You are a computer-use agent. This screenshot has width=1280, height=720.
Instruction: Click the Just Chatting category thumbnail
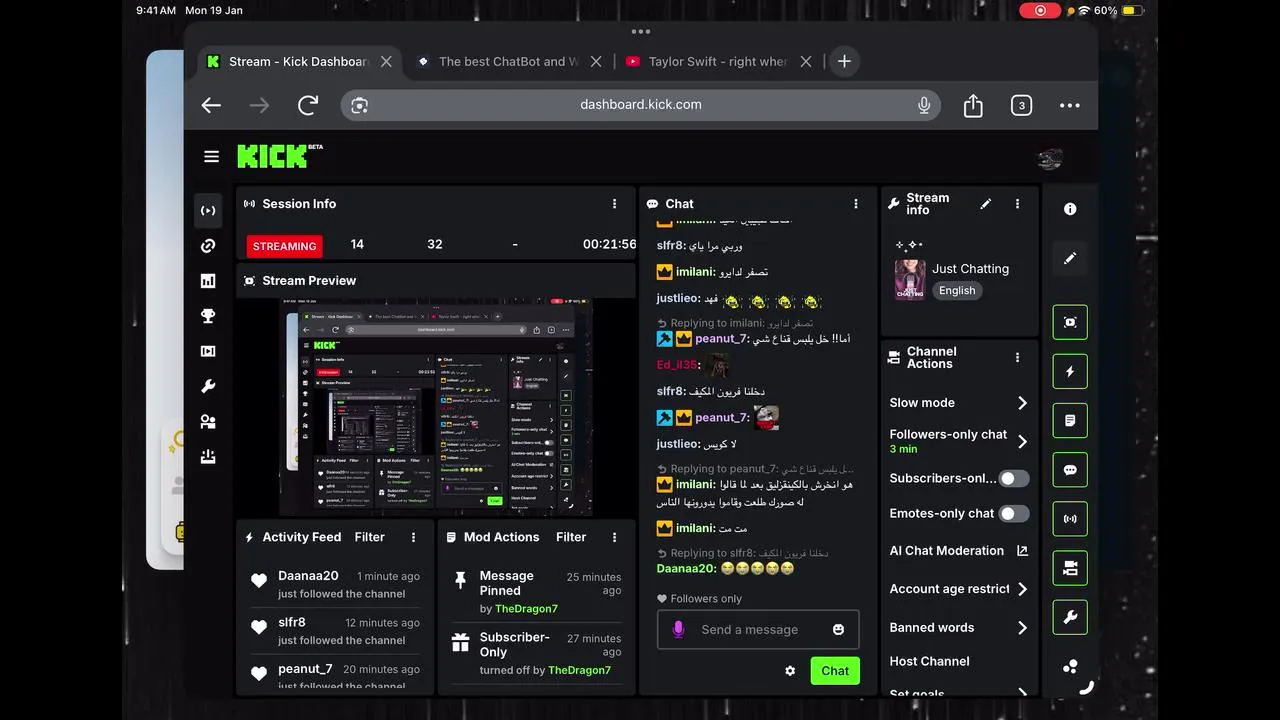coord(910,280)
